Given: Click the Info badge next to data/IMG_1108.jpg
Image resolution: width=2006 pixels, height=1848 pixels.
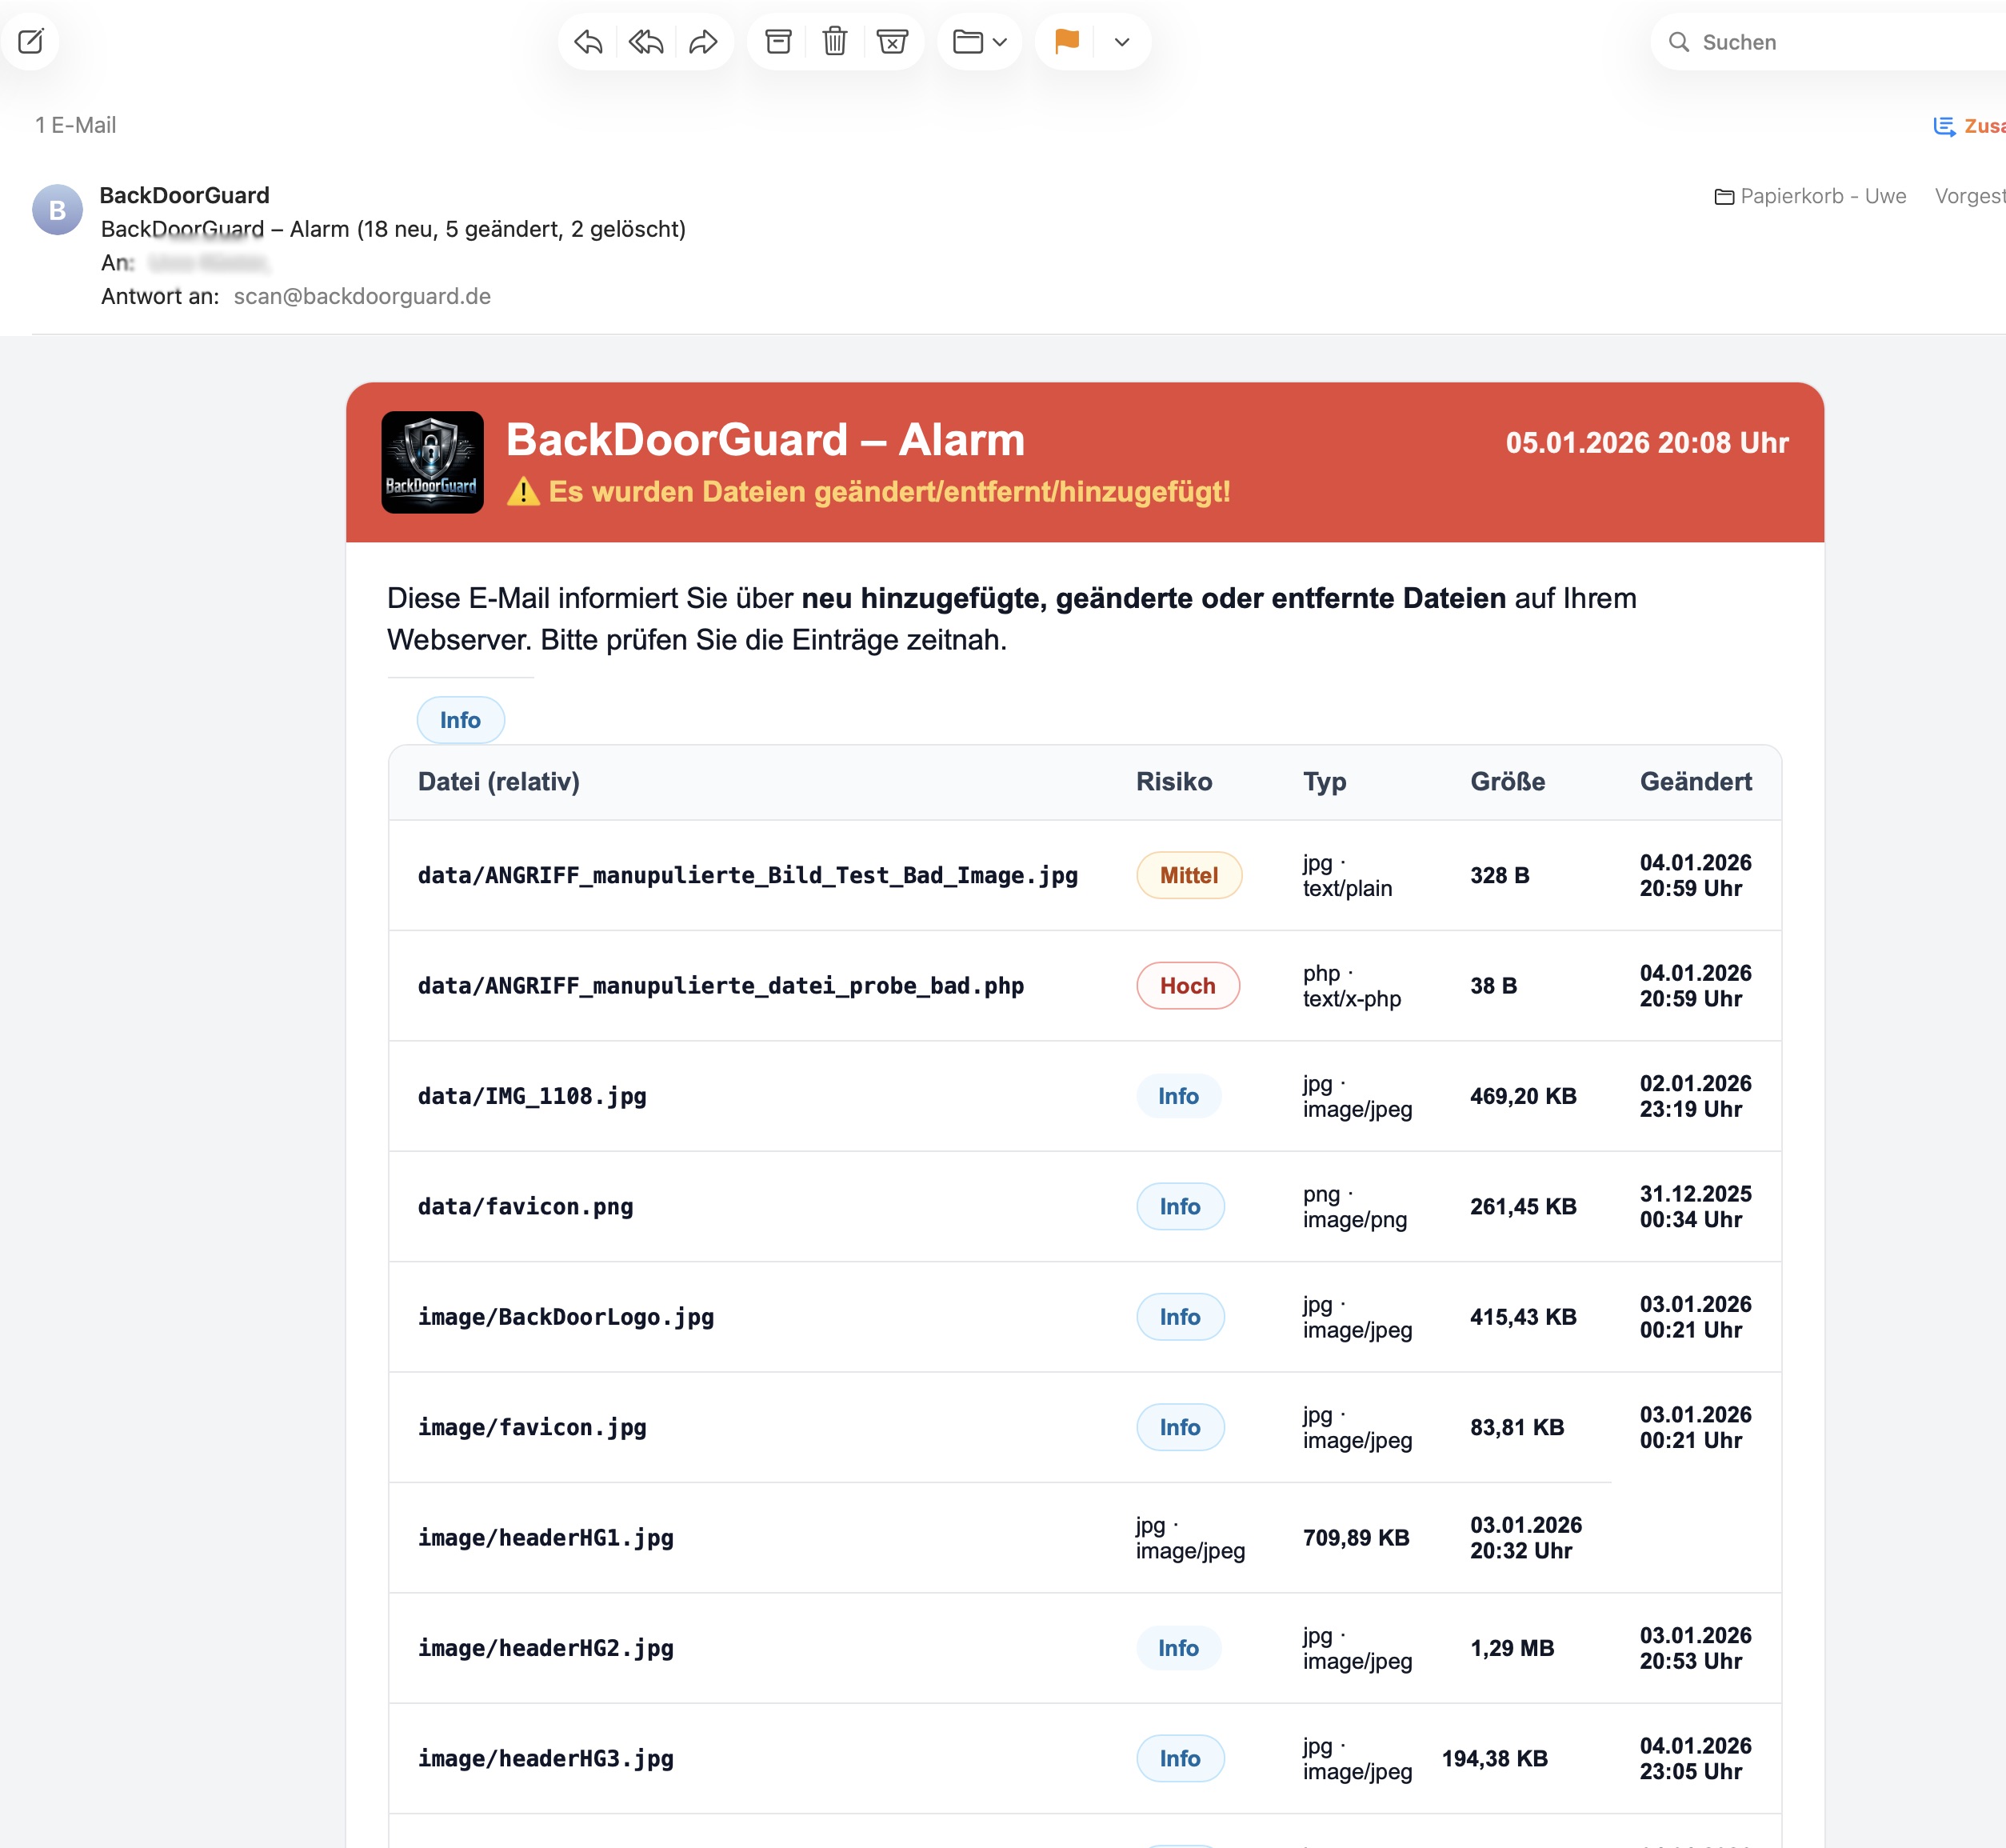Looking at the screenshot, I should 1179,1095.
